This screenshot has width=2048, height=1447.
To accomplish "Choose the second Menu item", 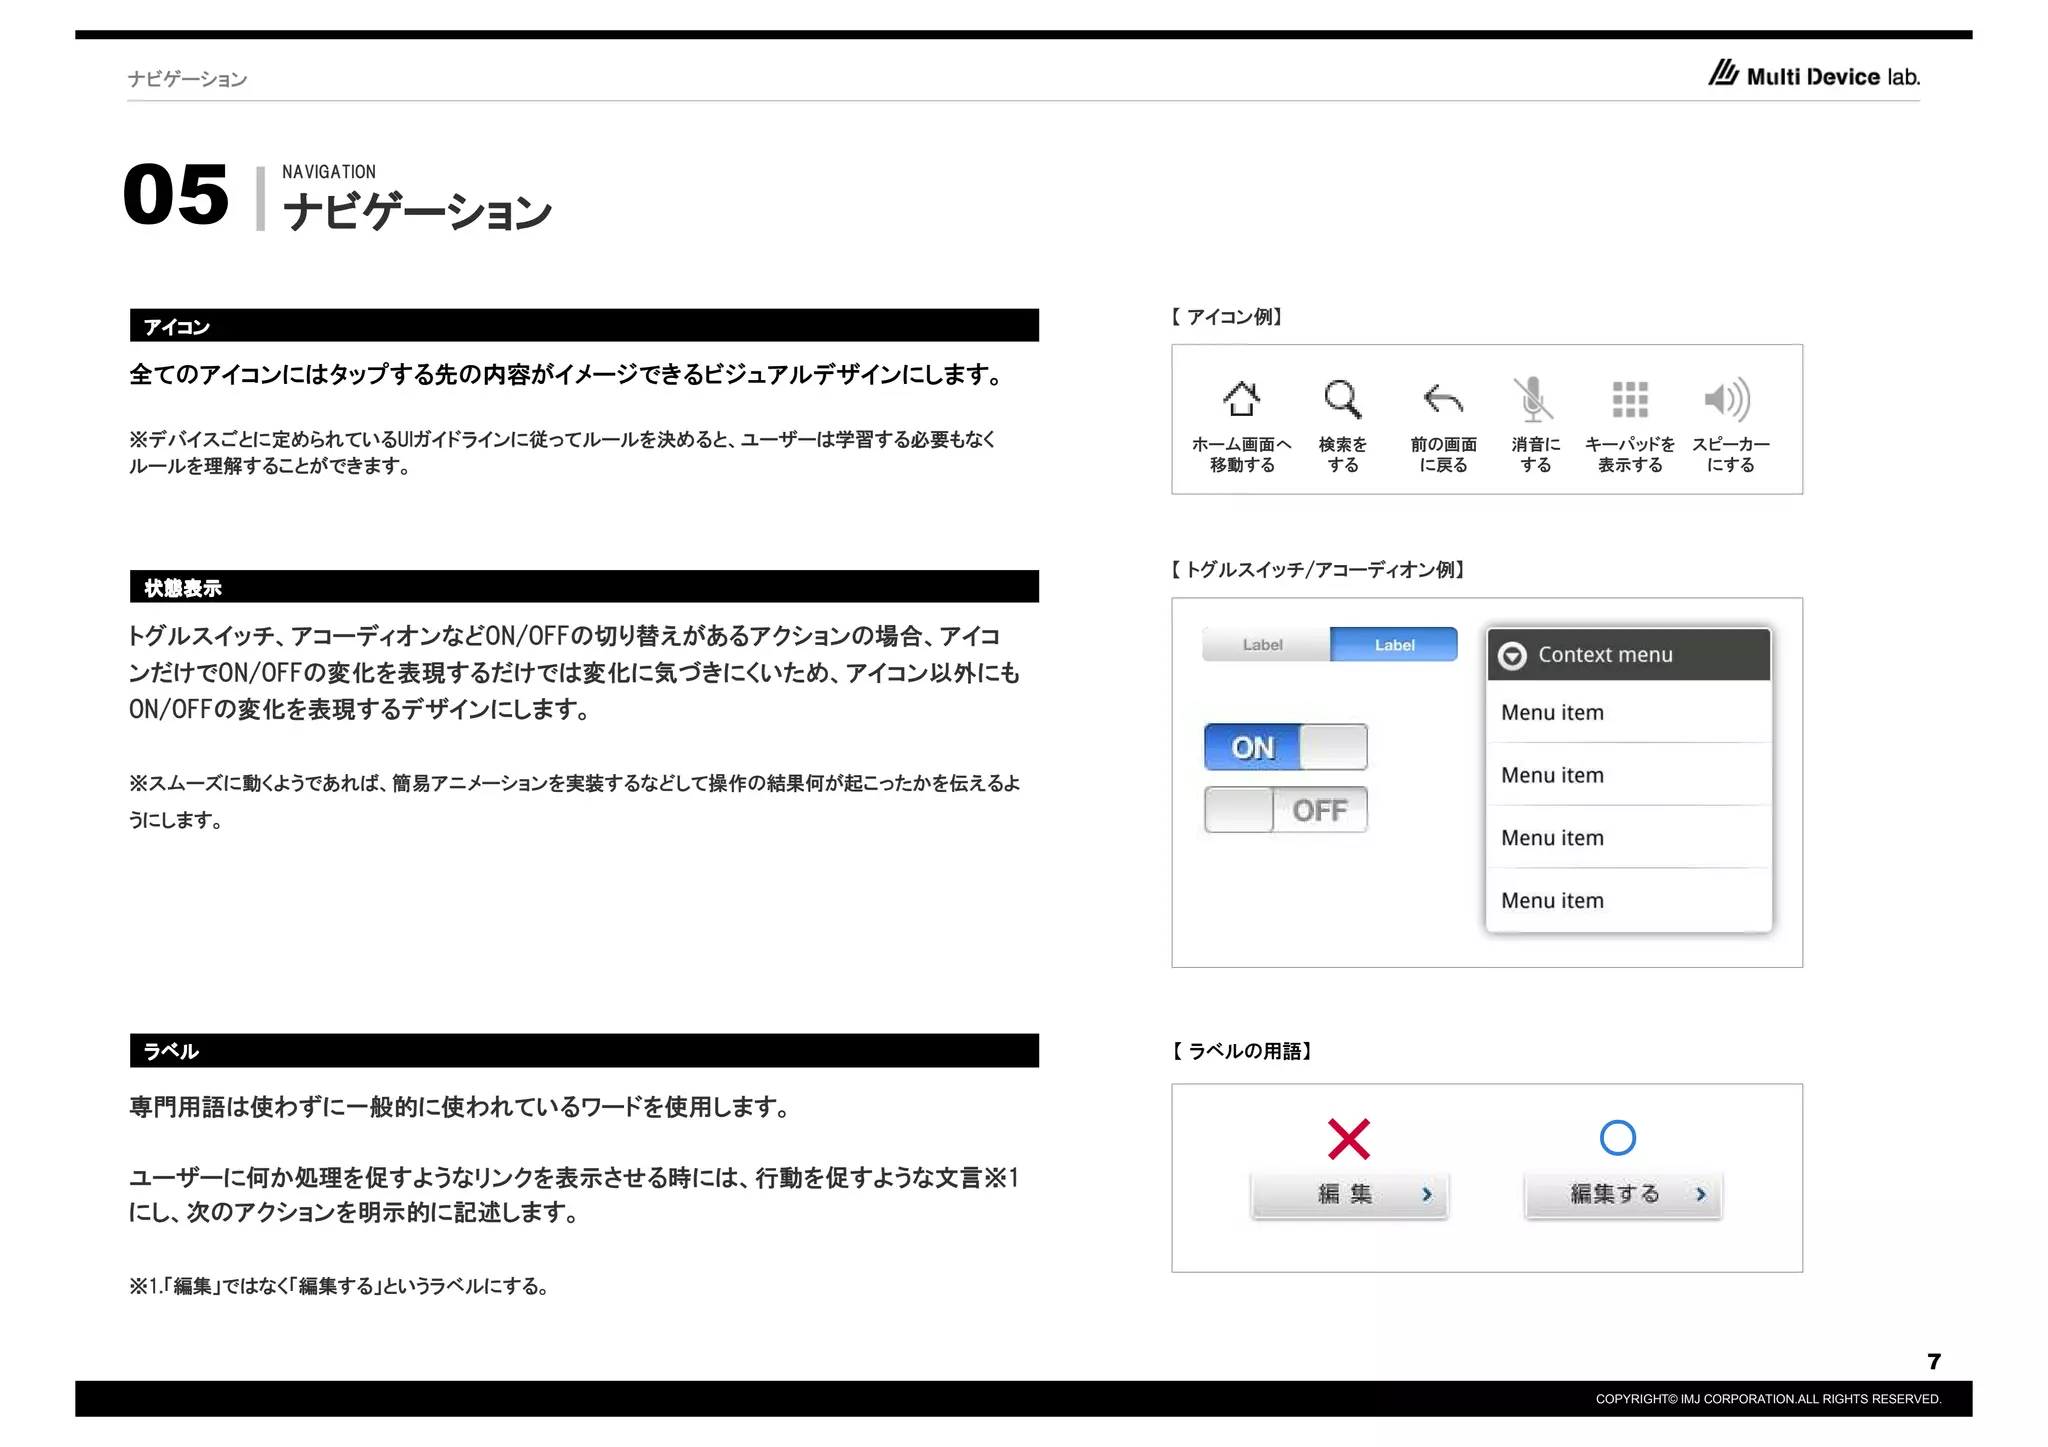I will pos(1628,775).
